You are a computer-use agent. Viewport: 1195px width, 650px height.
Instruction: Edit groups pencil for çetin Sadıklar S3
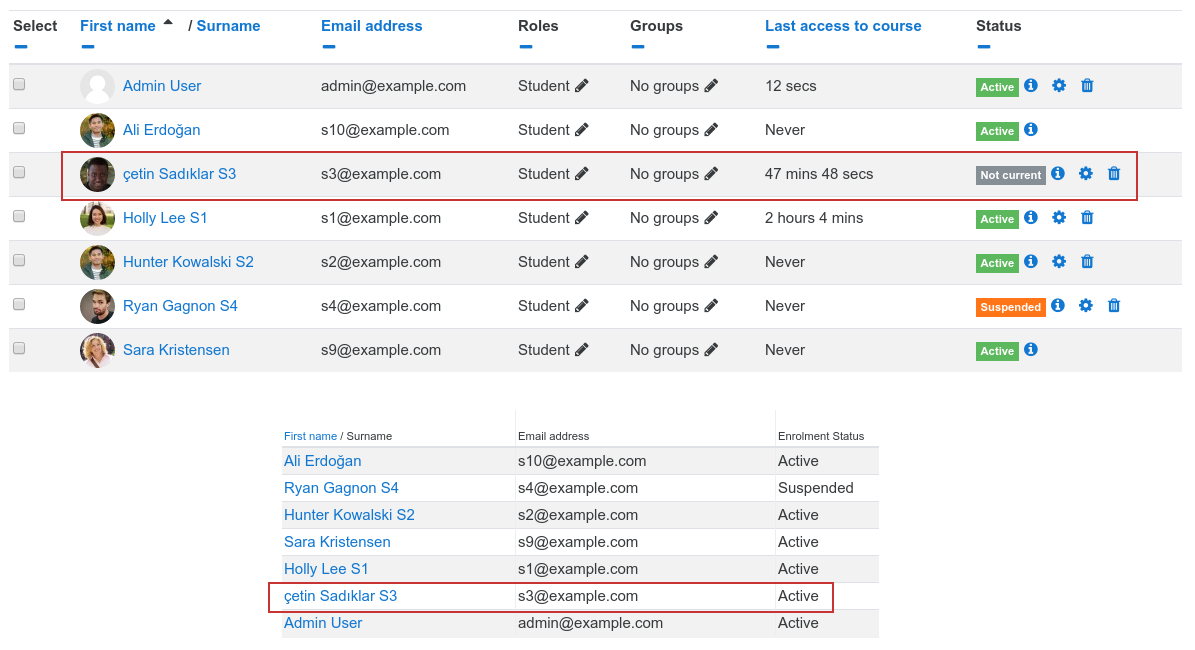[x=711, y=175]
